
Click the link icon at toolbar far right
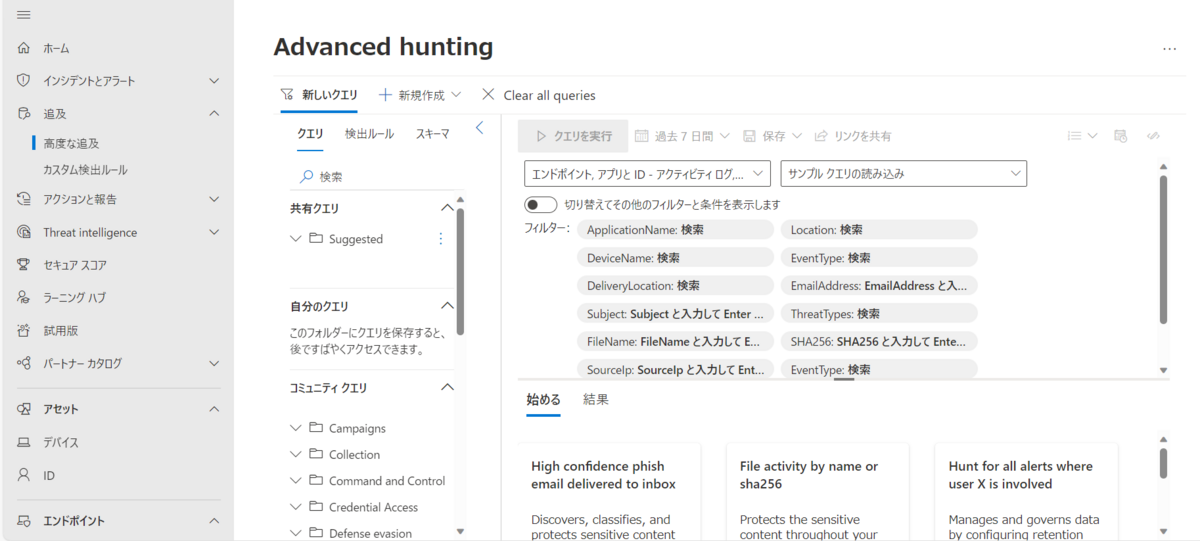coord(1153,136)
